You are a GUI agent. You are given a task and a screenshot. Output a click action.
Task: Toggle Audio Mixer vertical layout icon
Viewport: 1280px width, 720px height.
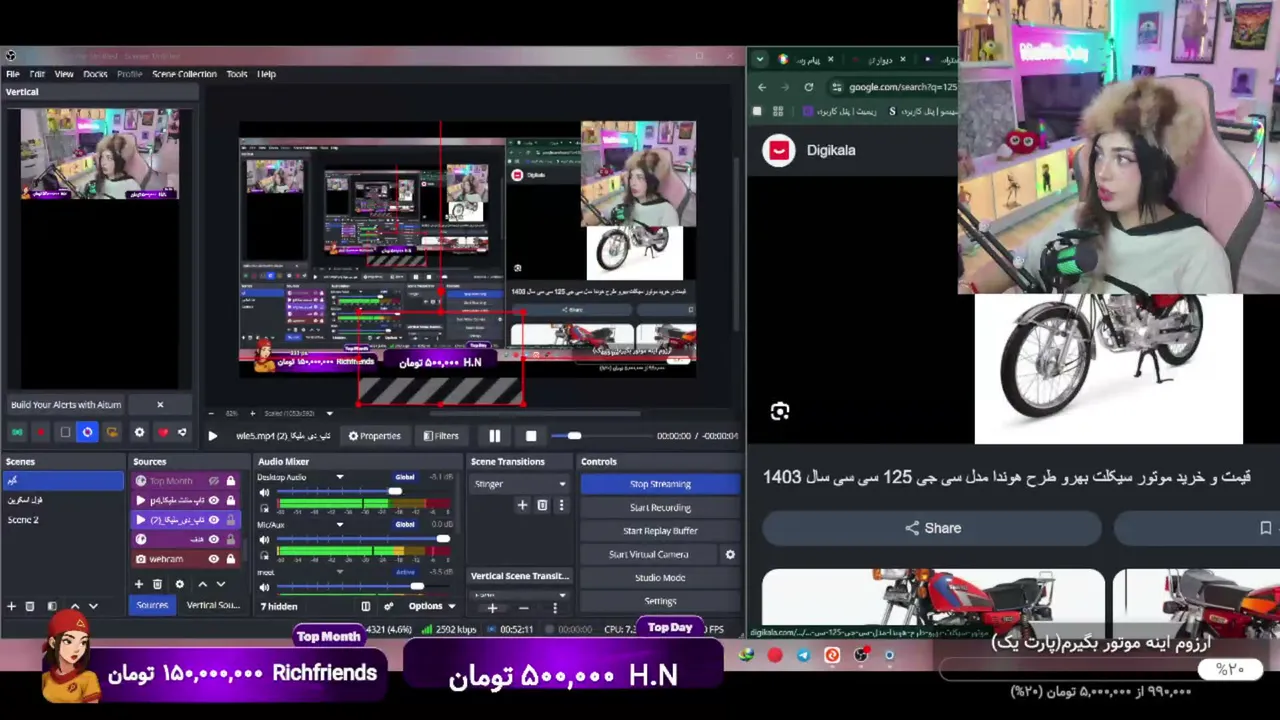[x=365, y=606]
